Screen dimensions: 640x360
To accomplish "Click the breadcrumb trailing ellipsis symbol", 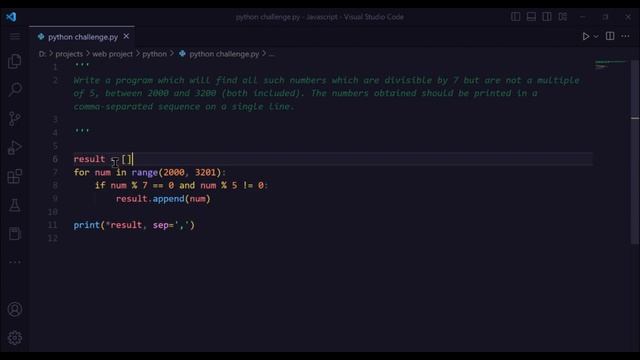I will 272,54.
